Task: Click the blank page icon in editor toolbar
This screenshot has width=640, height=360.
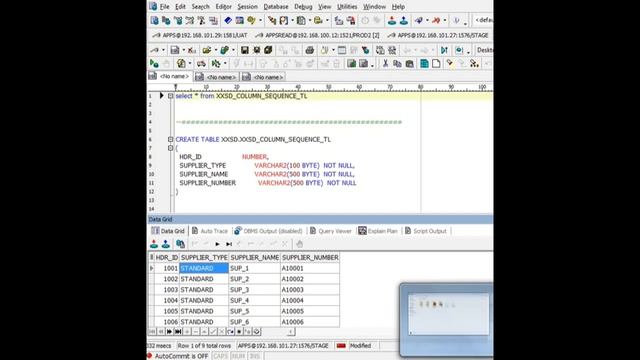Action: coord(436,63)
